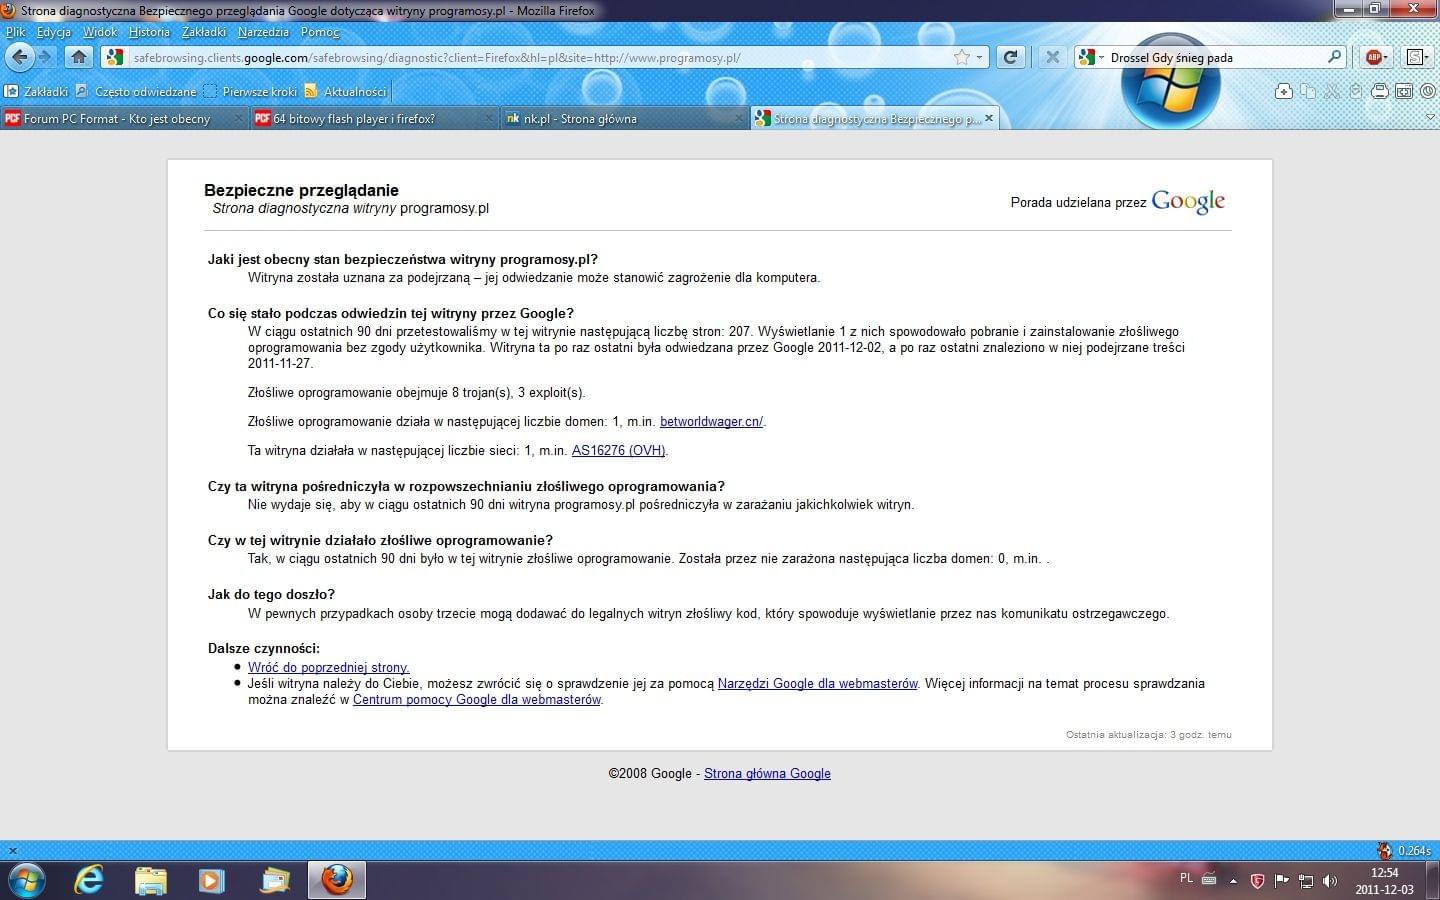Image resolution: width=1440 pixels, height=900 pixels.
Task: Open the Historia menu
Action: click(x=149, y=32)
